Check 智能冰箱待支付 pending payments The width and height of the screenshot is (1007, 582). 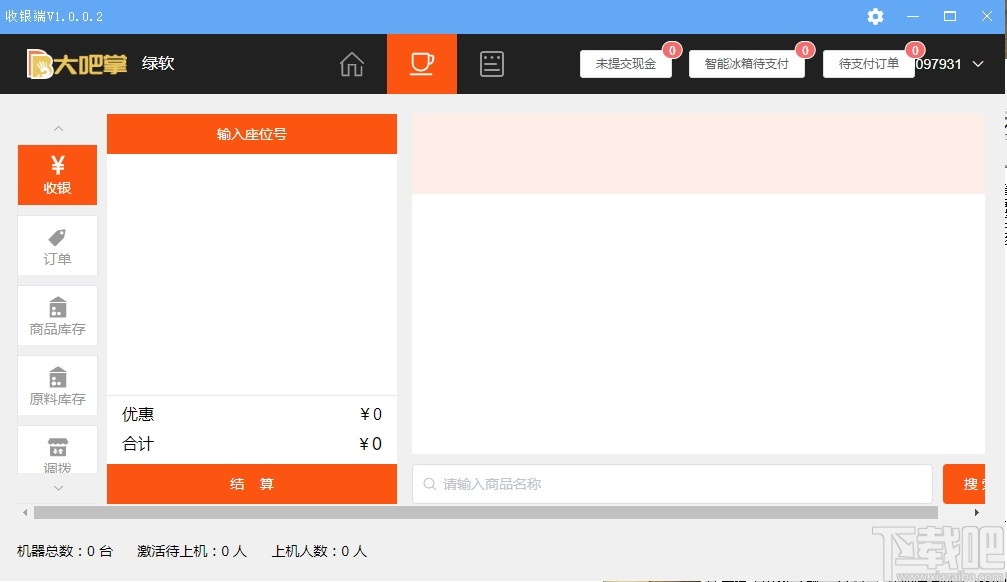(x=747, y=63)
